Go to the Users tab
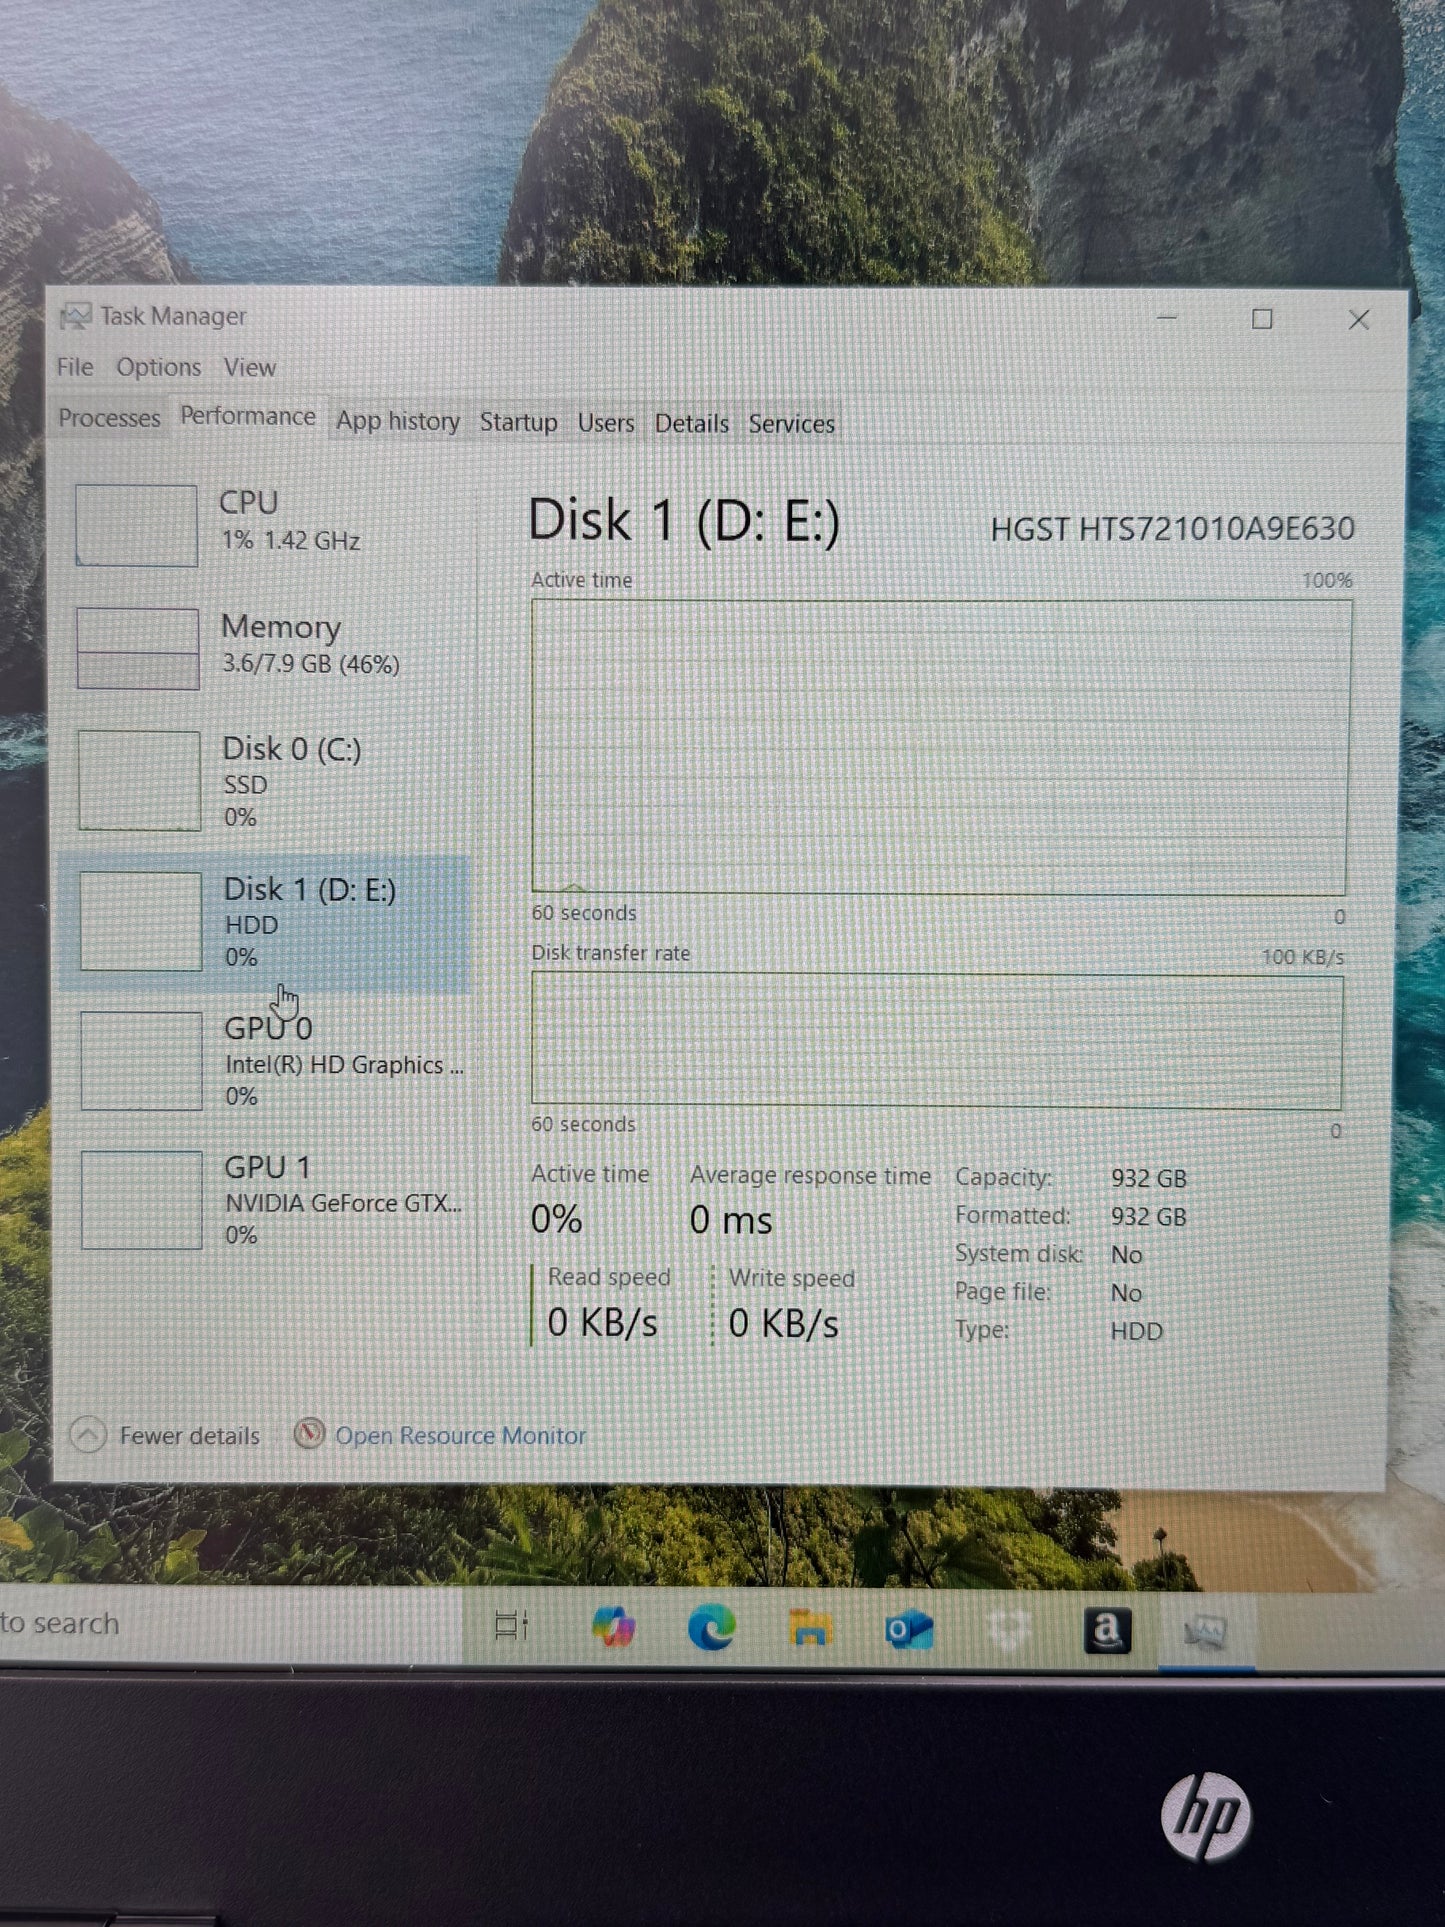1445x1927 pixels. point(606,423)
